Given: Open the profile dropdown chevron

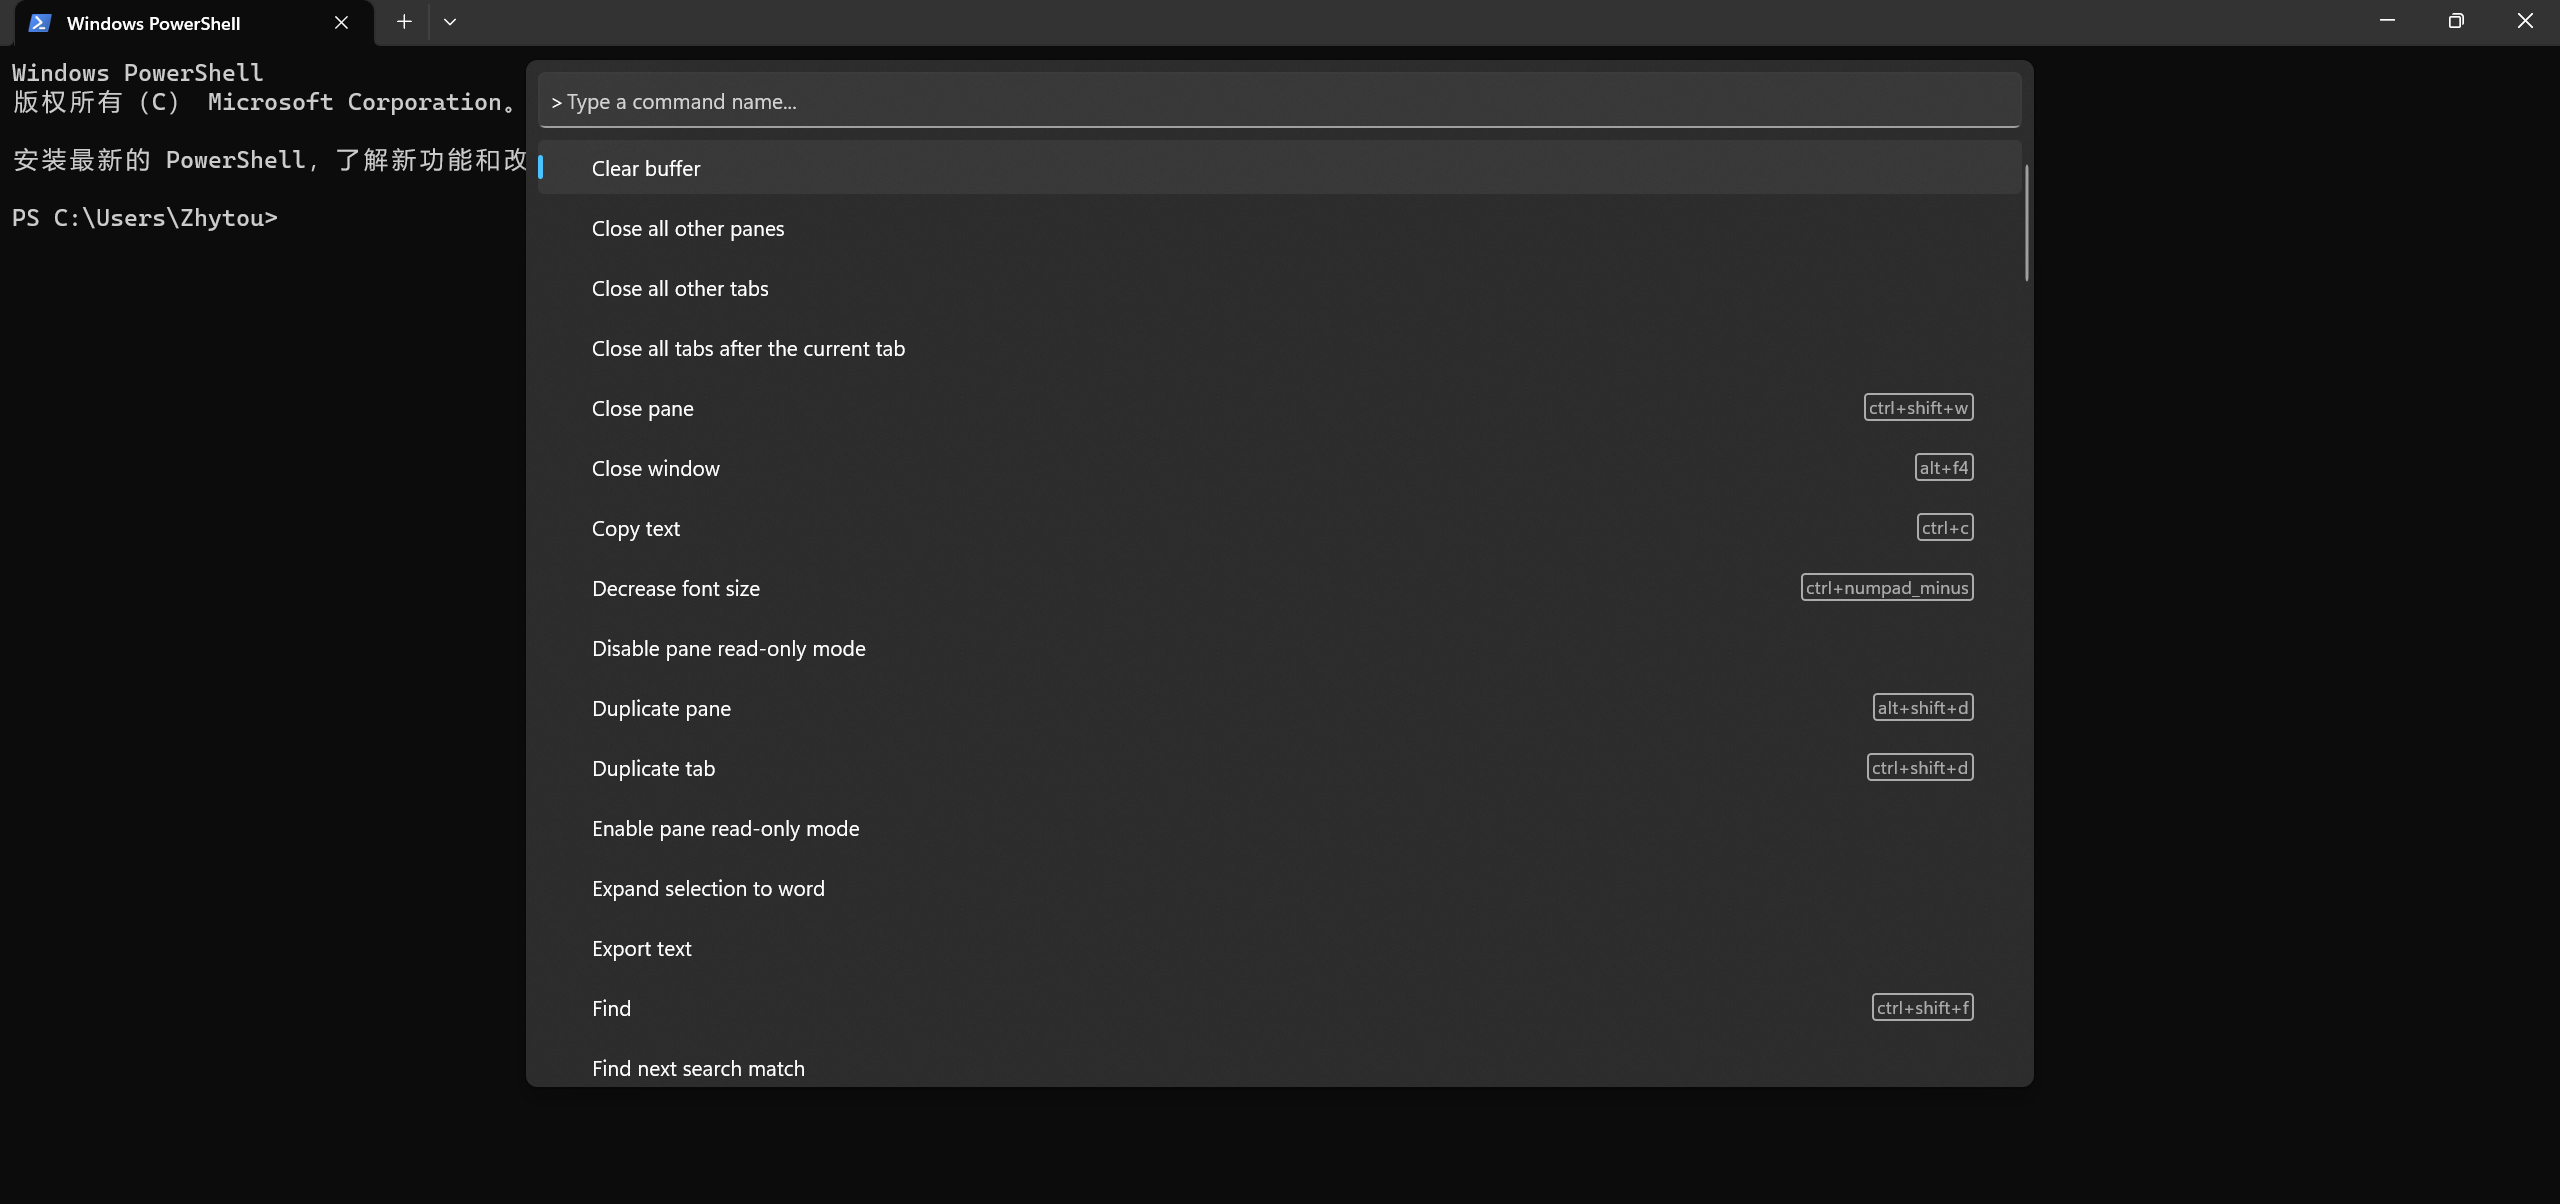Looking at the screenshot, I should pos(450,22).
